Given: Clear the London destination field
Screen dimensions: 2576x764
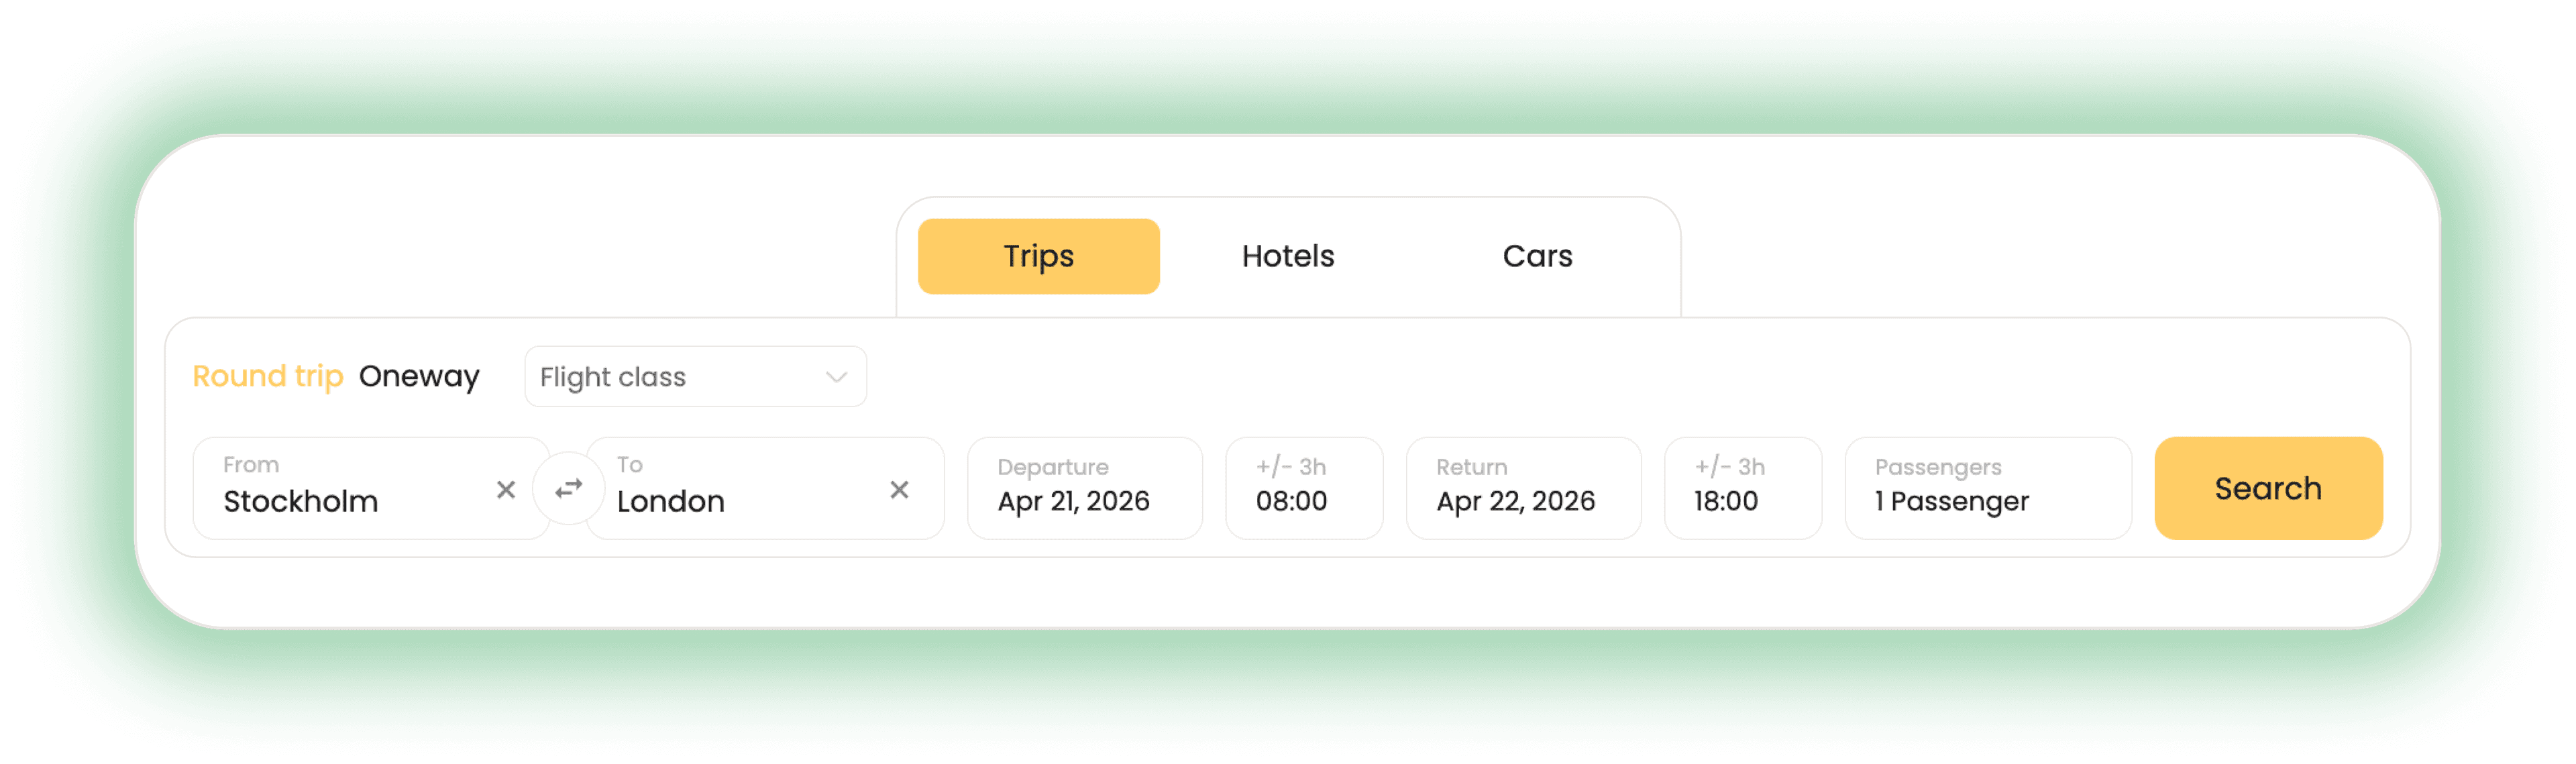Looking at the screenshot, I should click(899, 489).
